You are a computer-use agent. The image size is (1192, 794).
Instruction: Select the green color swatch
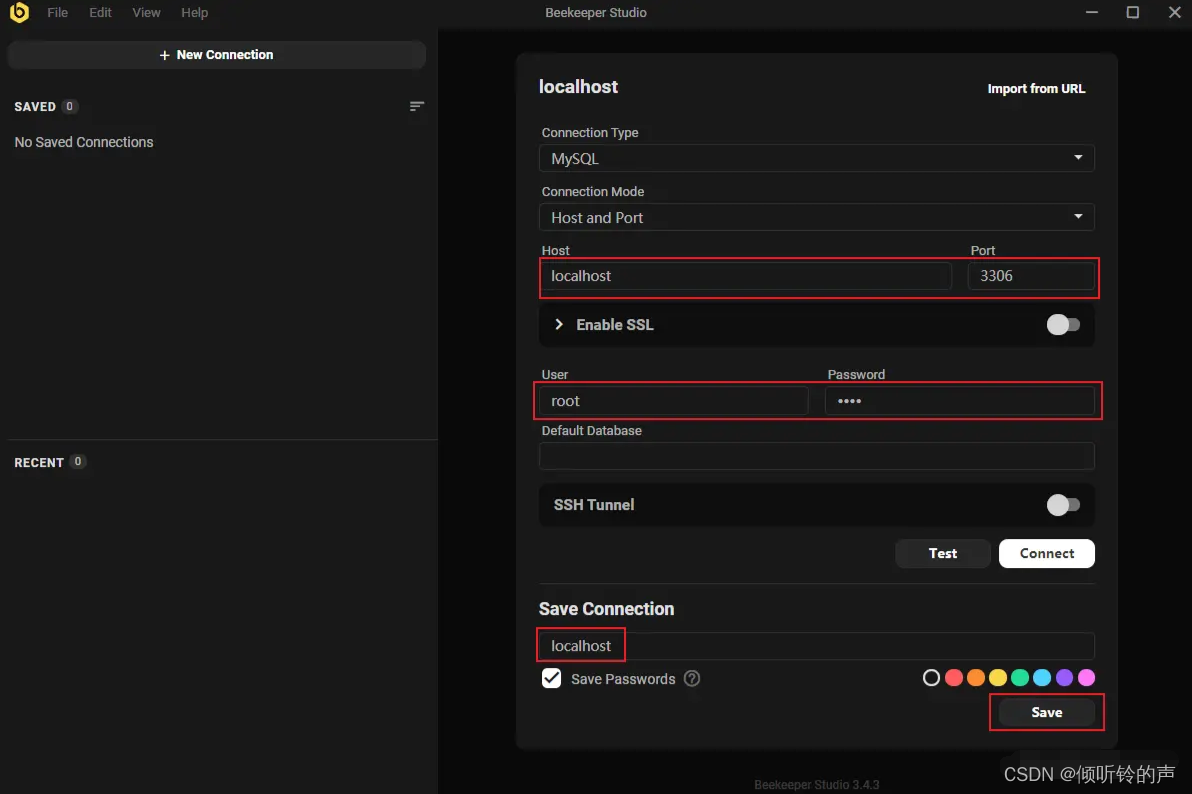(x=1020, y=678)
